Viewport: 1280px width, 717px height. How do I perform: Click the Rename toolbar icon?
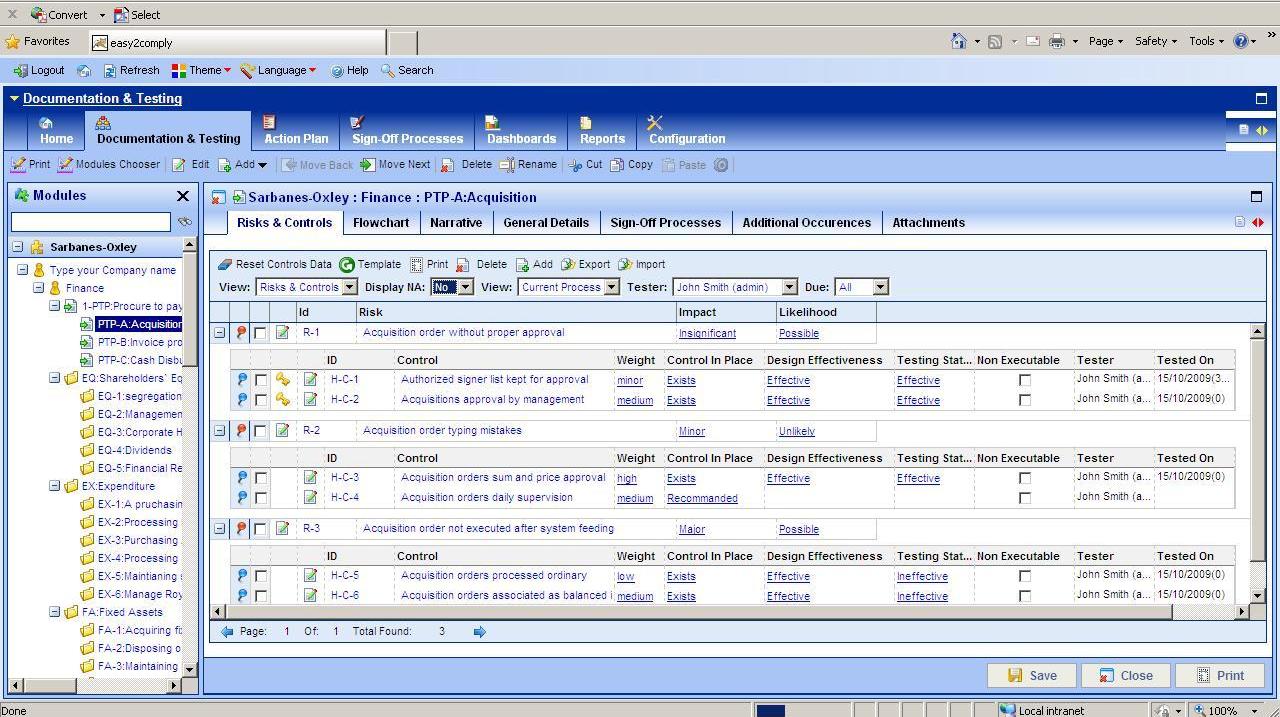coord(506,165)
